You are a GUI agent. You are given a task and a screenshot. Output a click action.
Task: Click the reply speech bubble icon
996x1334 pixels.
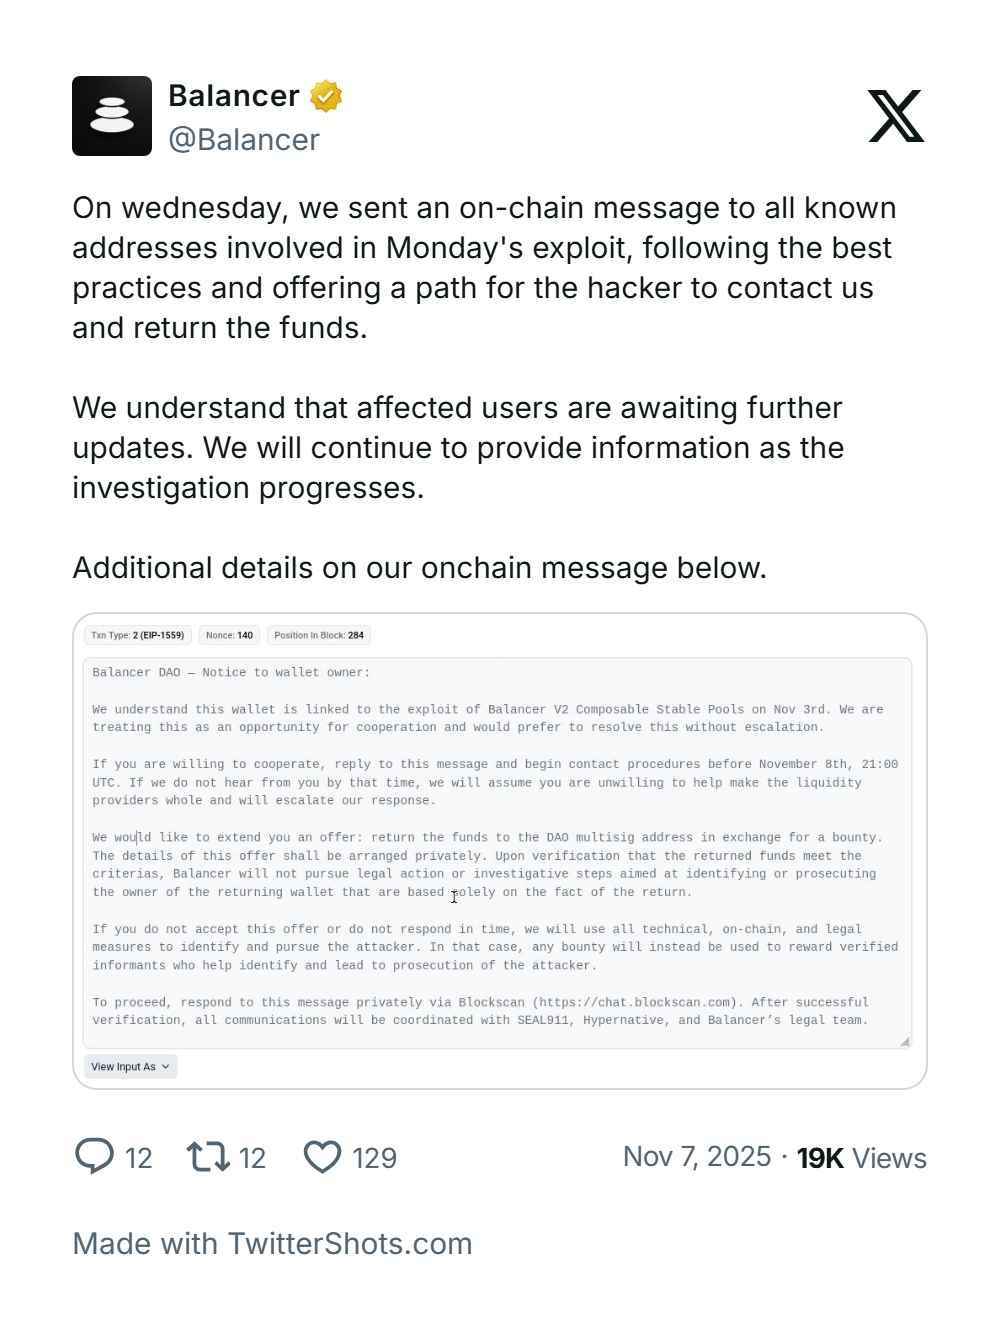pos(94,1156)
